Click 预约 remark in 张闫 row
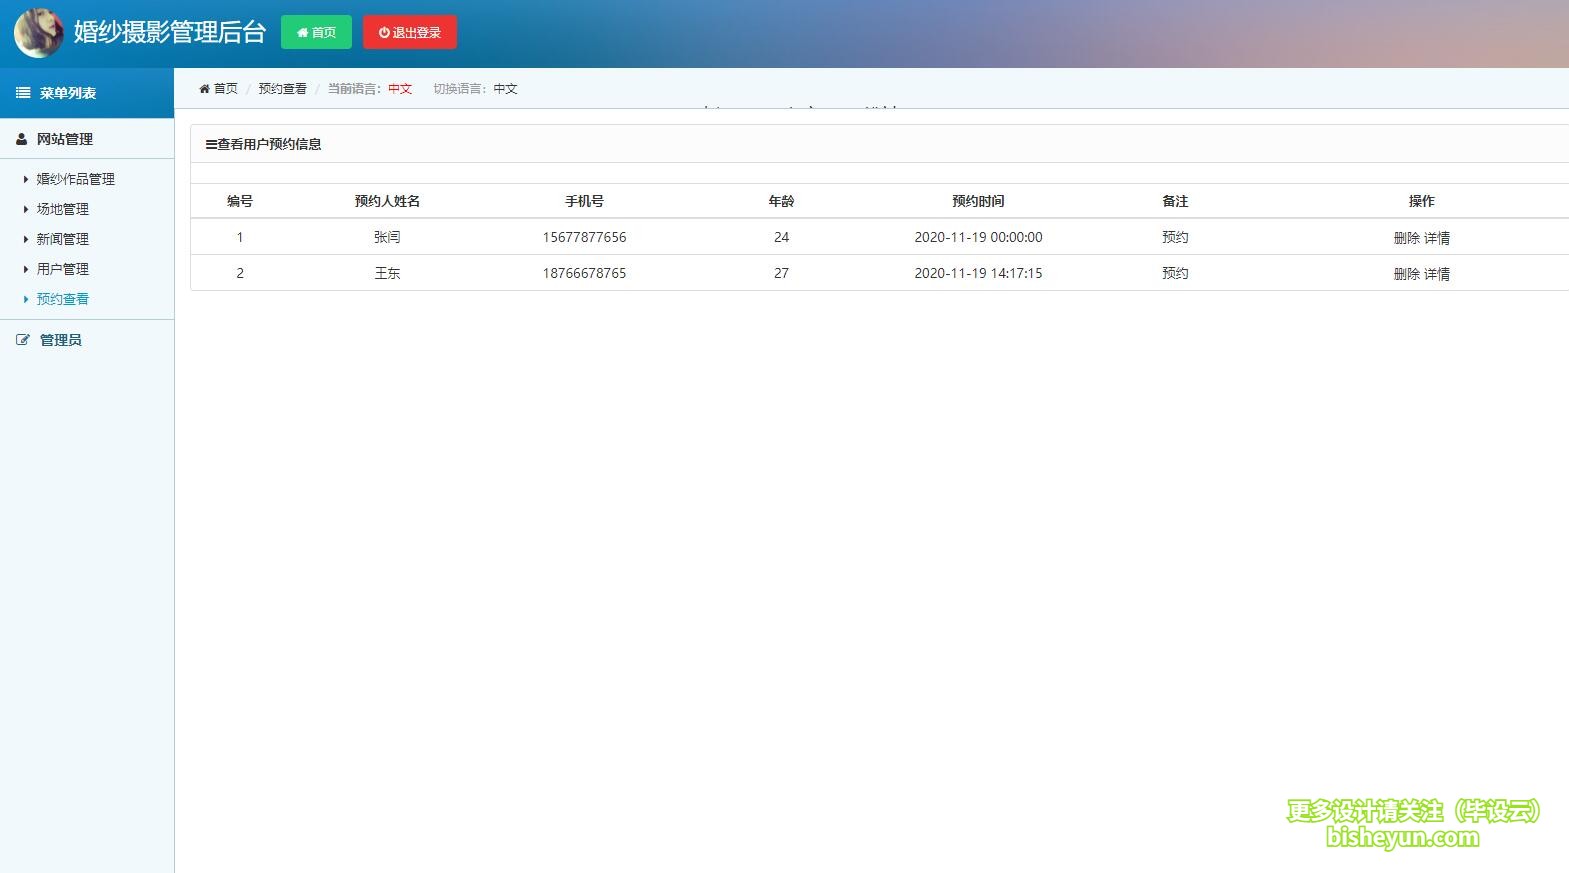 coord(1175,237)
